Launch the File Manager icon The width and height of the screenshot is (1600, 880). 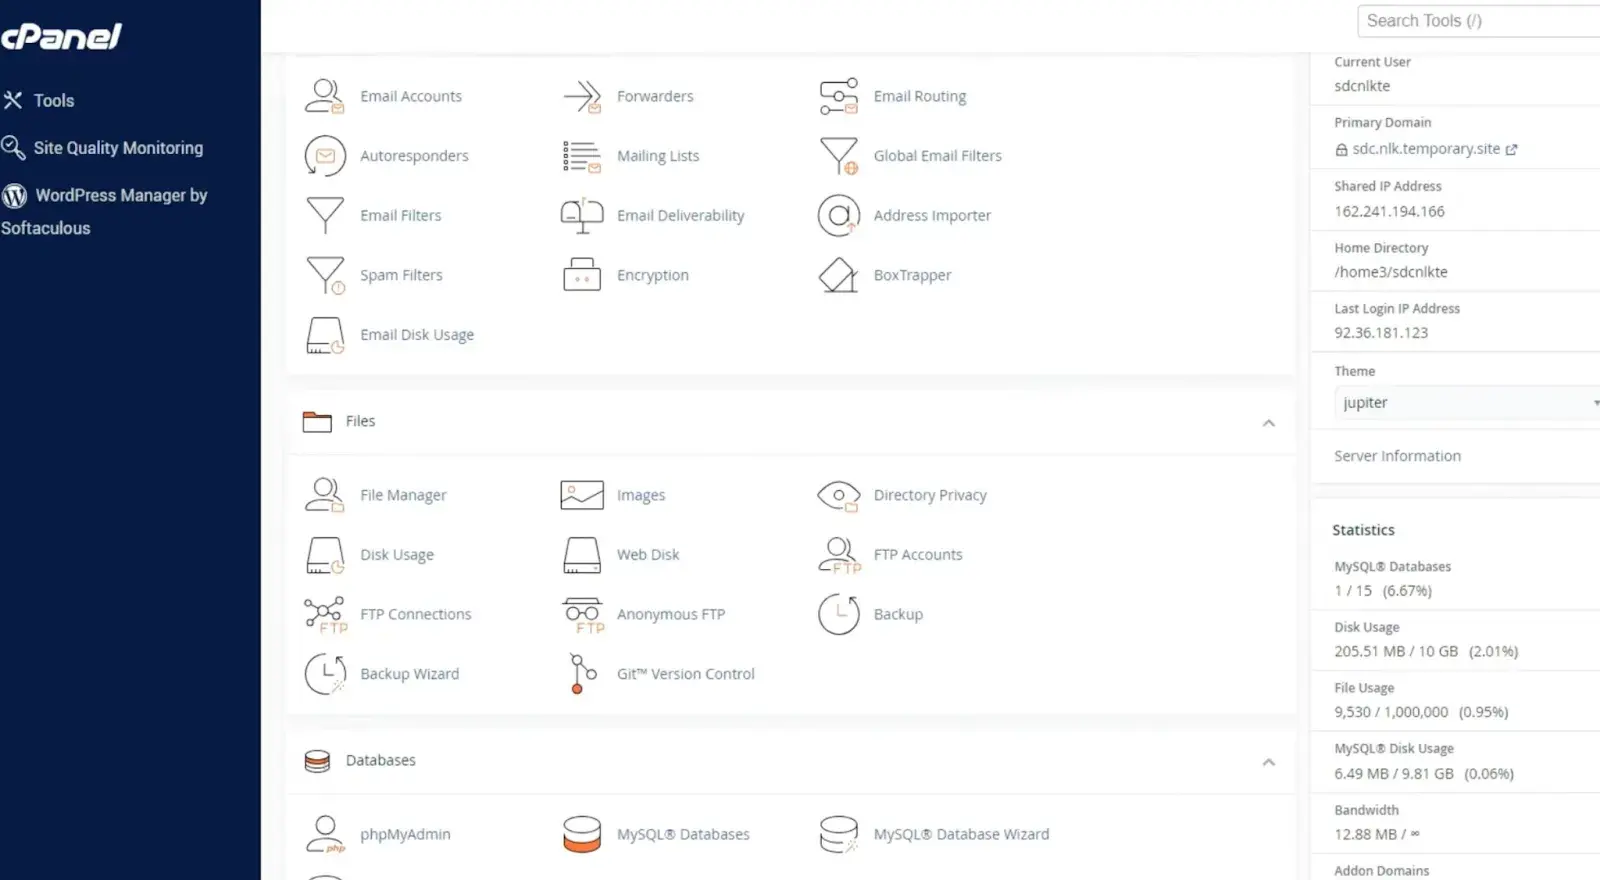click(325, 495)
